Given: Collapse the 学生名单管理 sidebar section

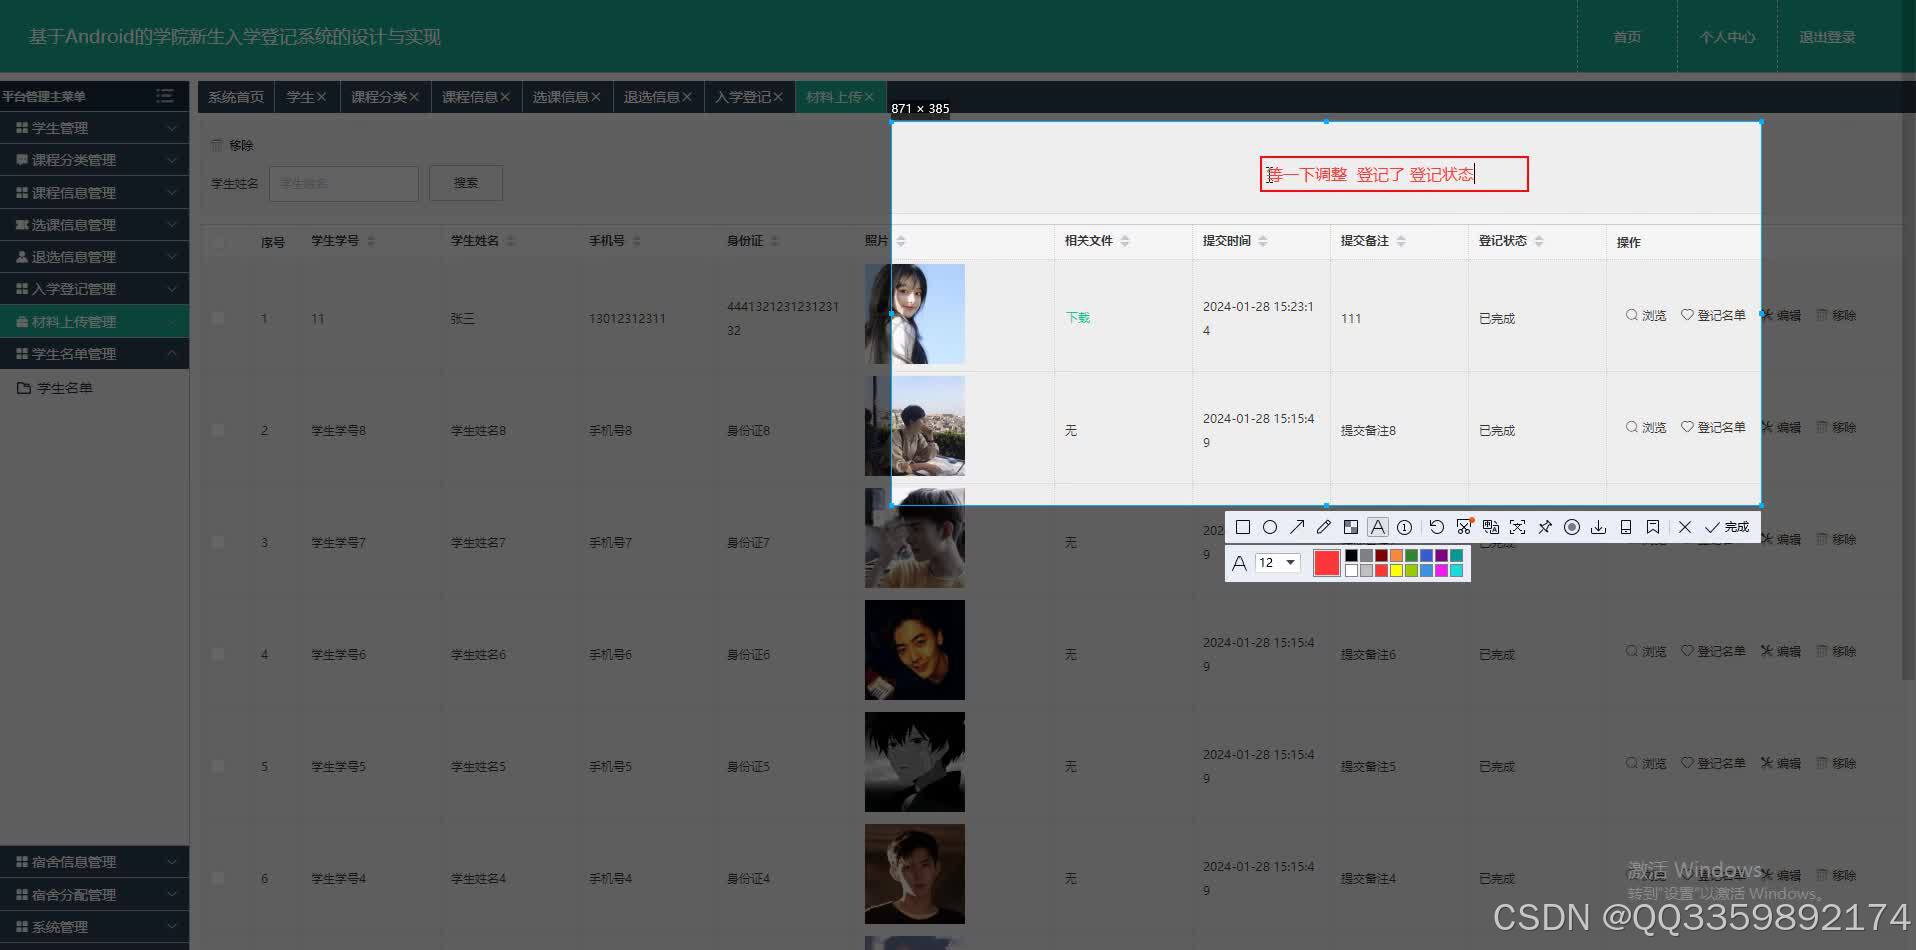Looking at the screenshot, I should tap(95, 353).
